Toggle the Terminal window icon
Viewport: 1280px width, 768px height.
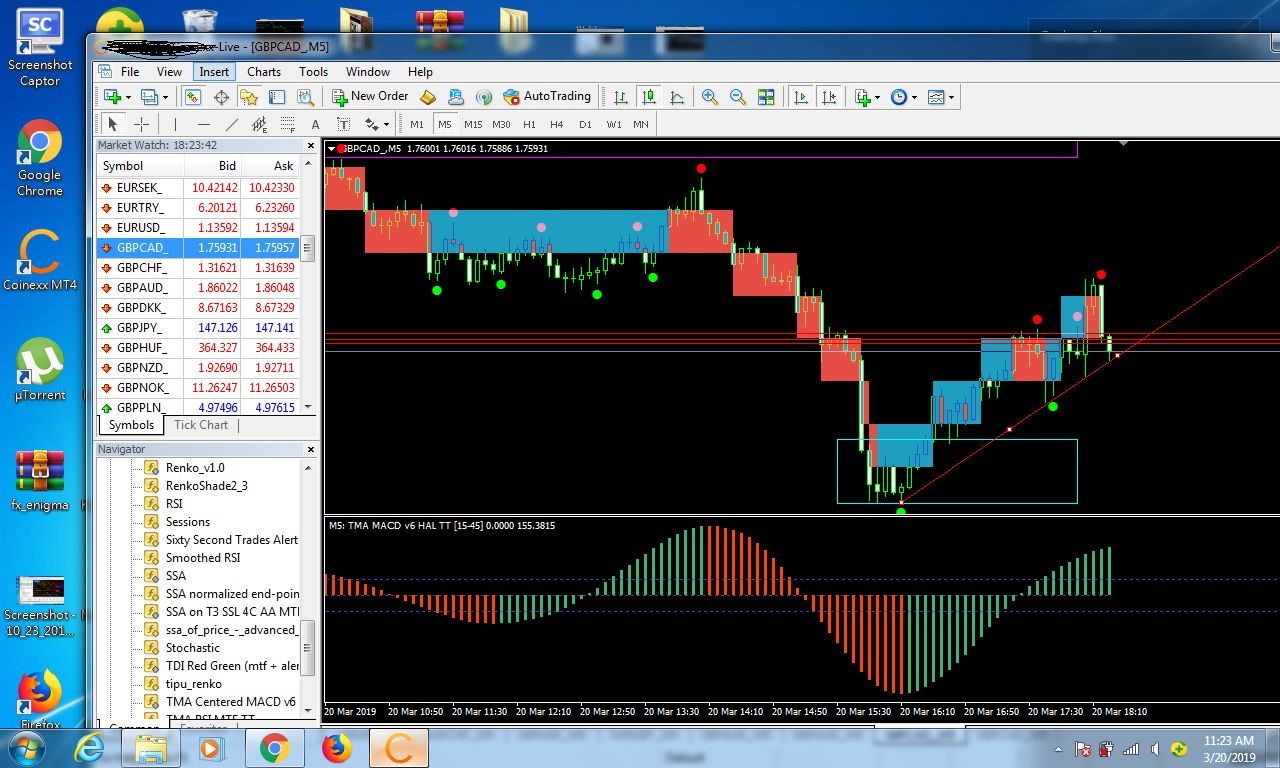coord(277,97)
